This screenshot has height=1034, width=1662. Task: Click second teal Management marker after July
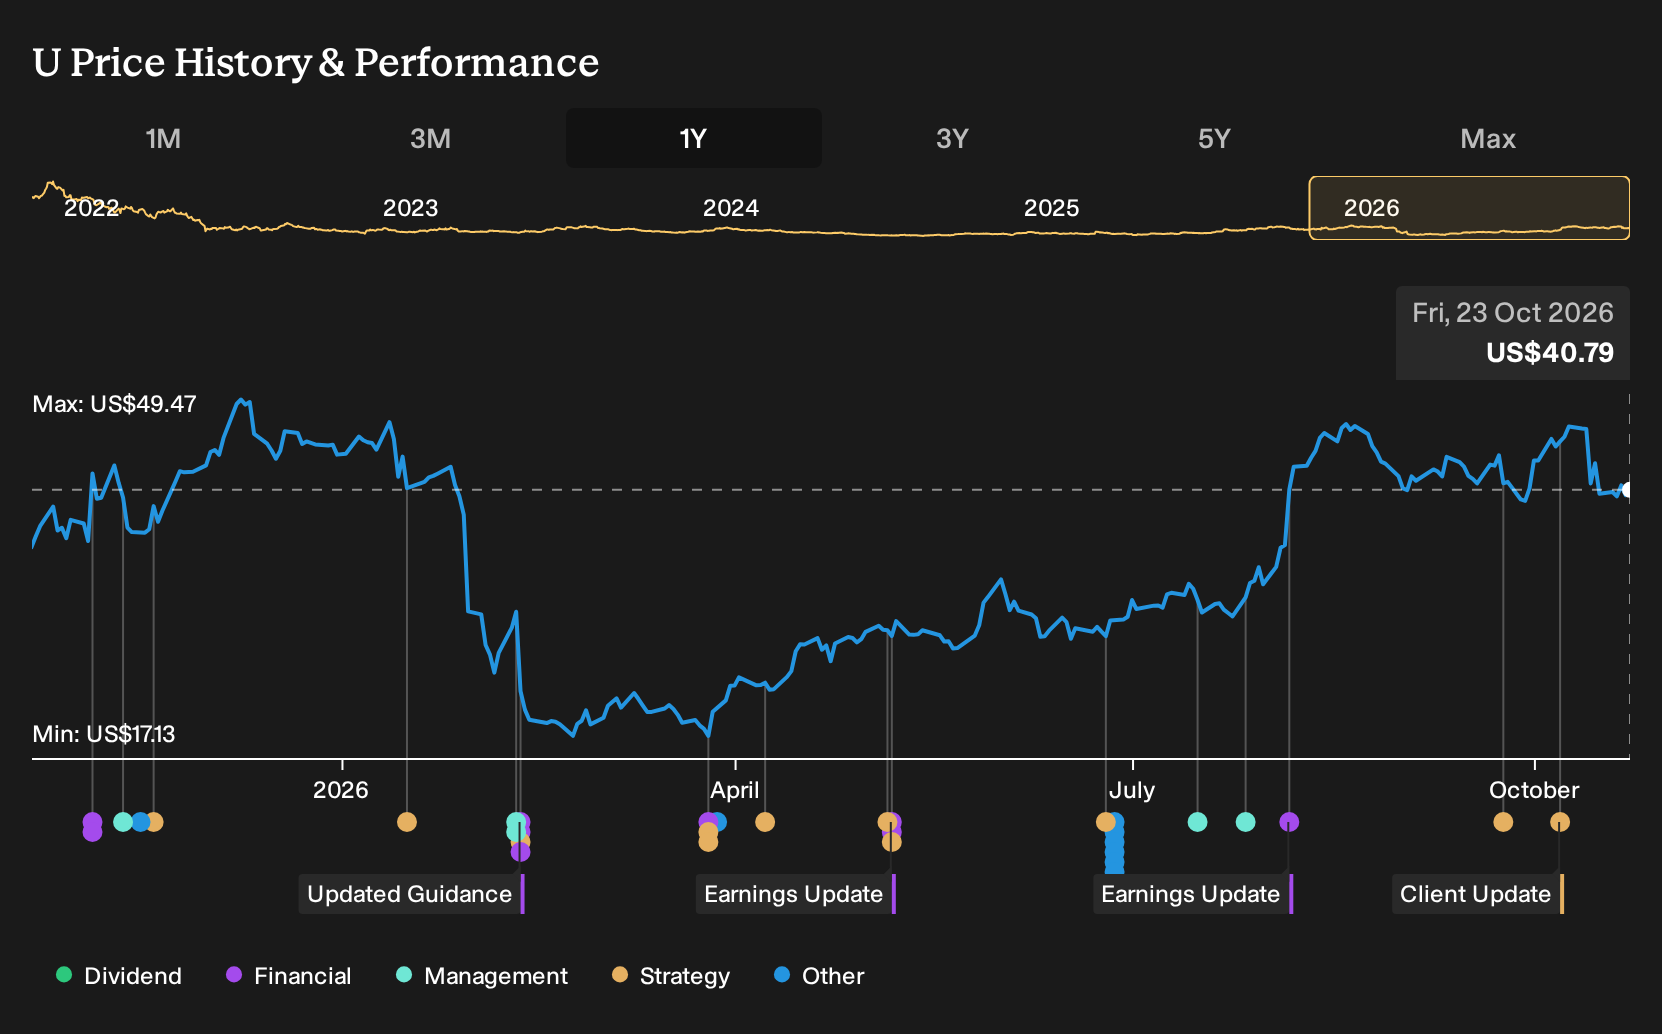[1245, 822]
